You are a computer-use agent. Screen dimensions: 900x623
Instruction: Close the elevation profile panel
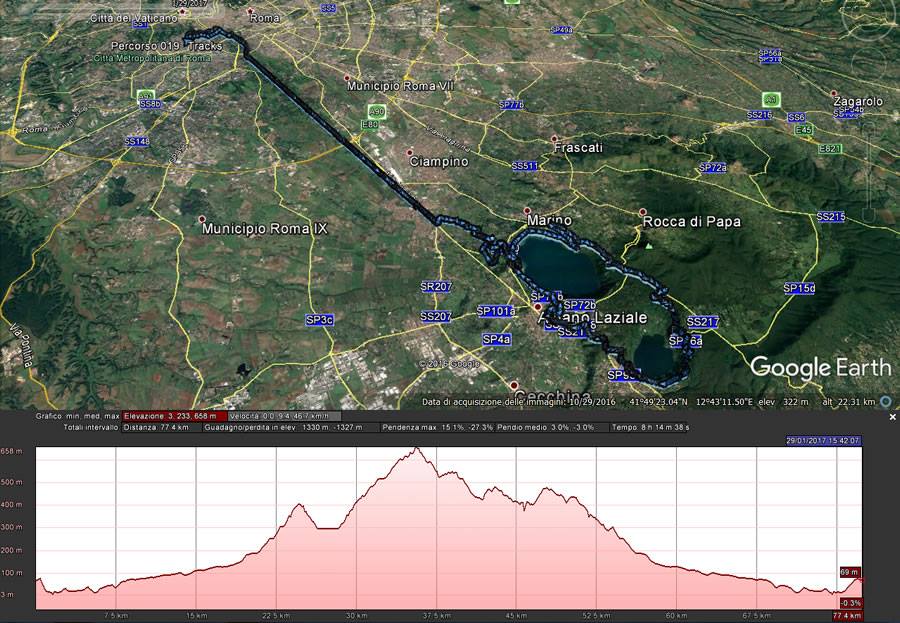click(893, 416)
